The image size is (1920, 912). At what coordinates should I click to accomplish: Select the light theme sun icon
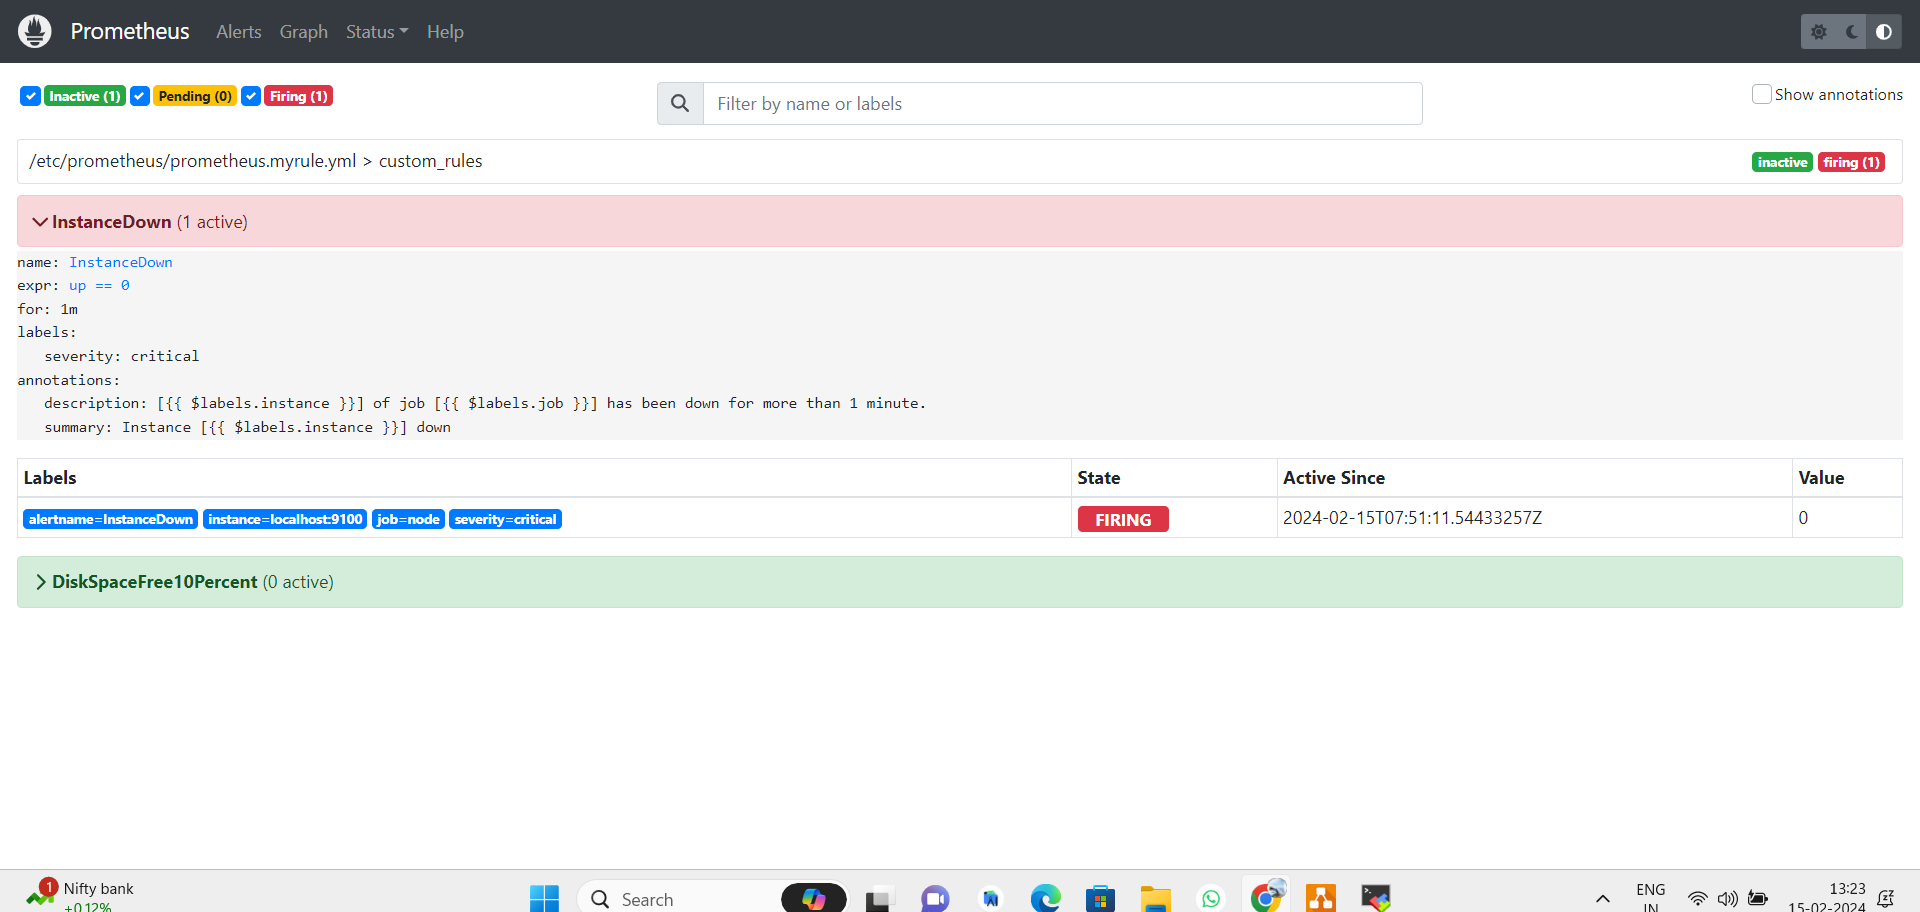click(1818, 31)
